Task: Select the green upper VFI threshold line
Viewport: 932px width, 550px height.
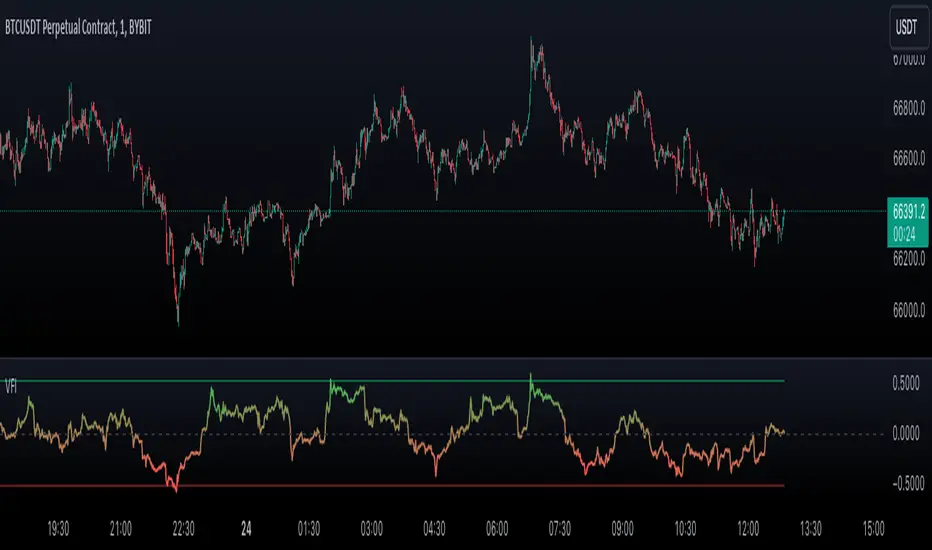Action: click(x=650, y=381)
